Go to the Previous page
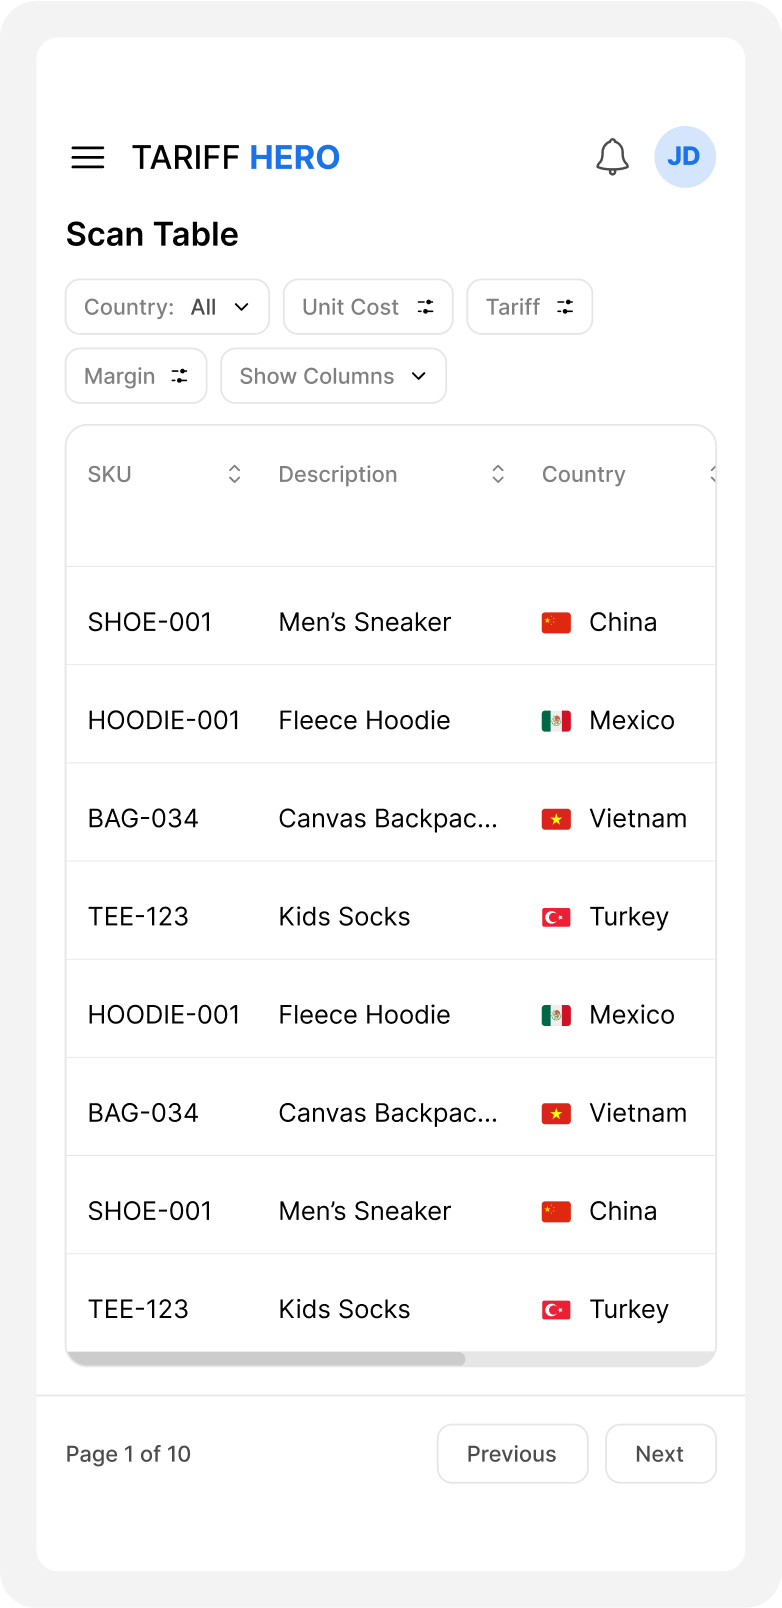 click(512, 1454)
